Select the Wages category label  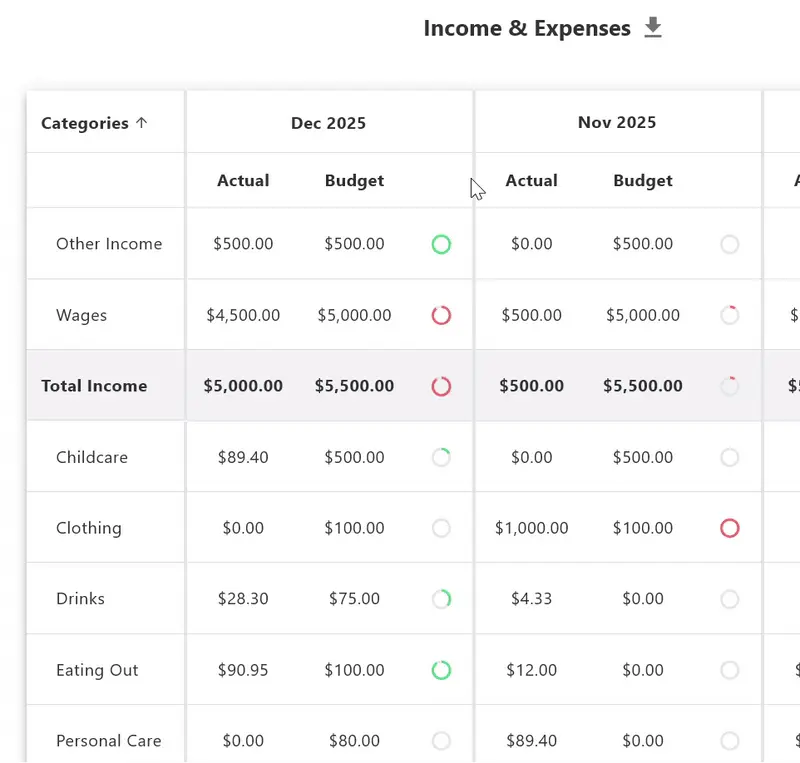[81, 315]
